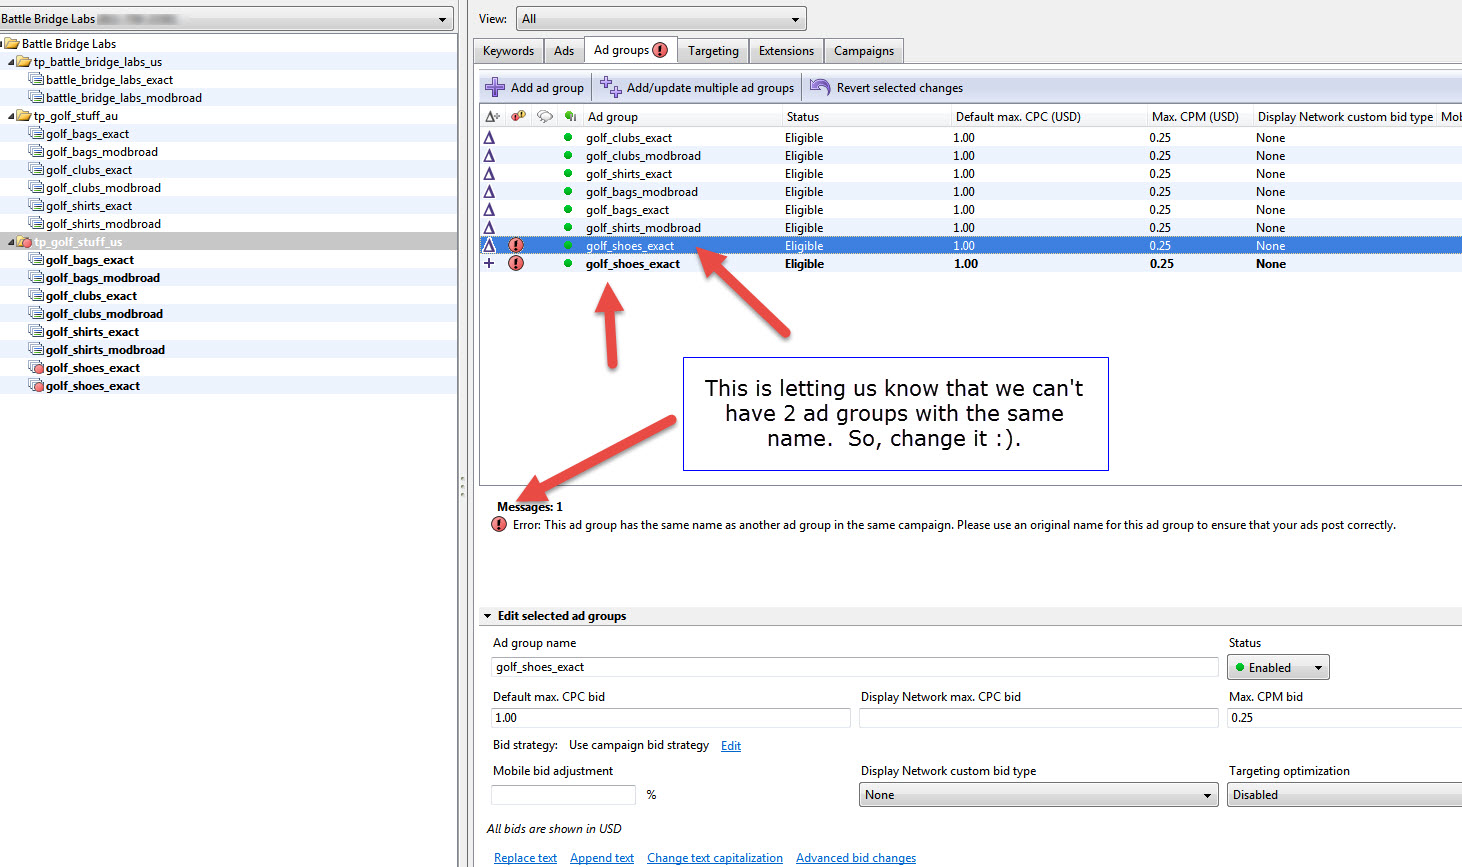Click the comment bubble column header icon
Screen dimensions: 1462x867
tap(544, 117)
